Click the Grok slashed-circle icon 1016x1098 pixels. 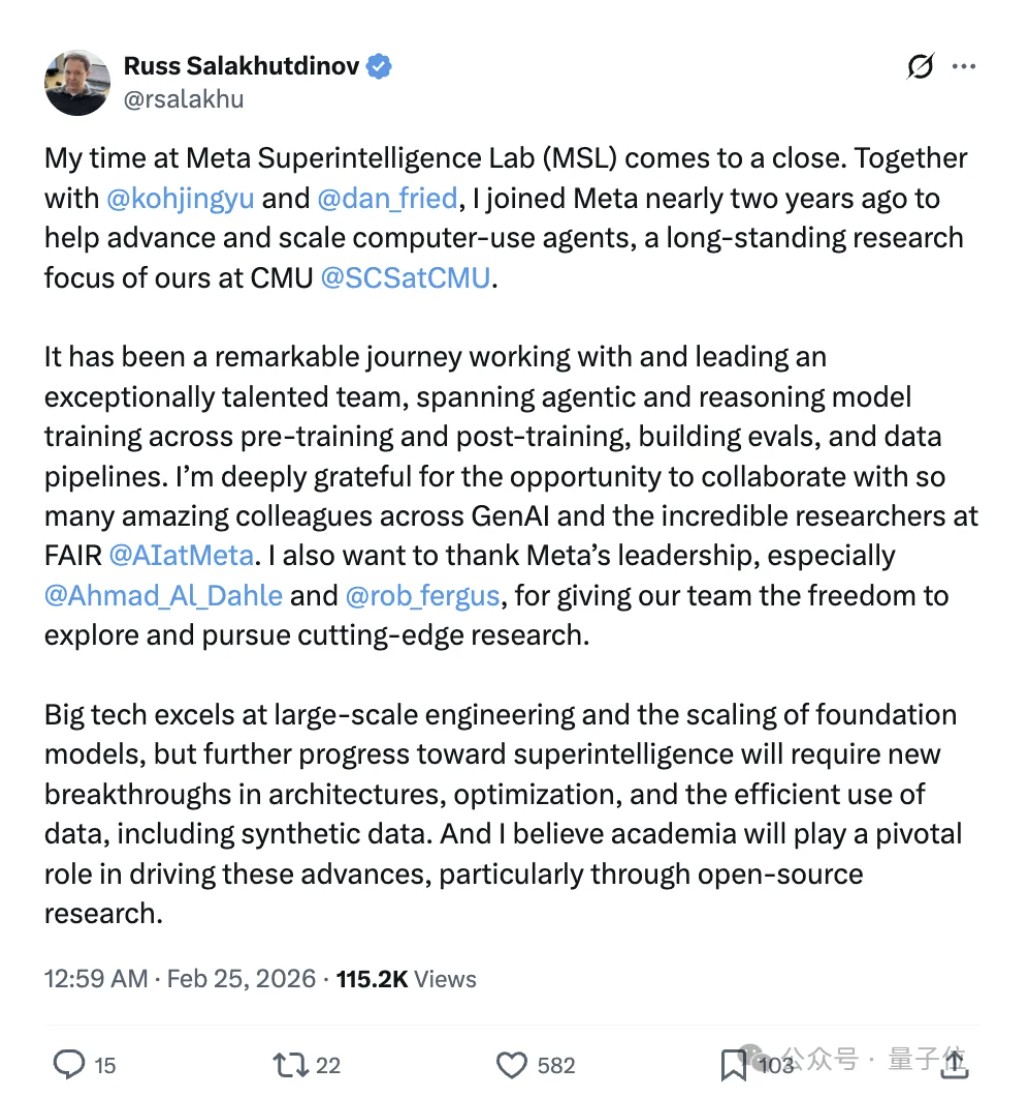tap(920, 66)
